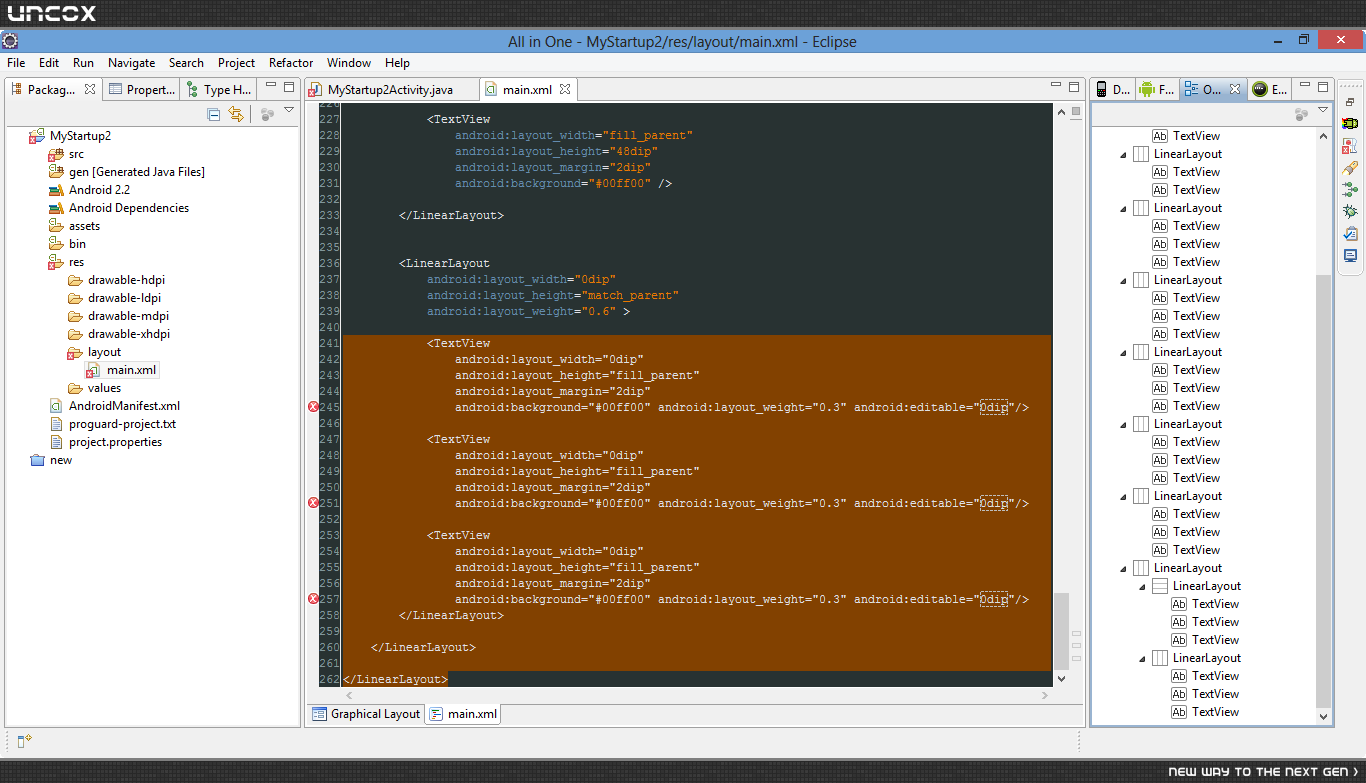Click the Restore icon atop right trim bar

pos(1350,101)
